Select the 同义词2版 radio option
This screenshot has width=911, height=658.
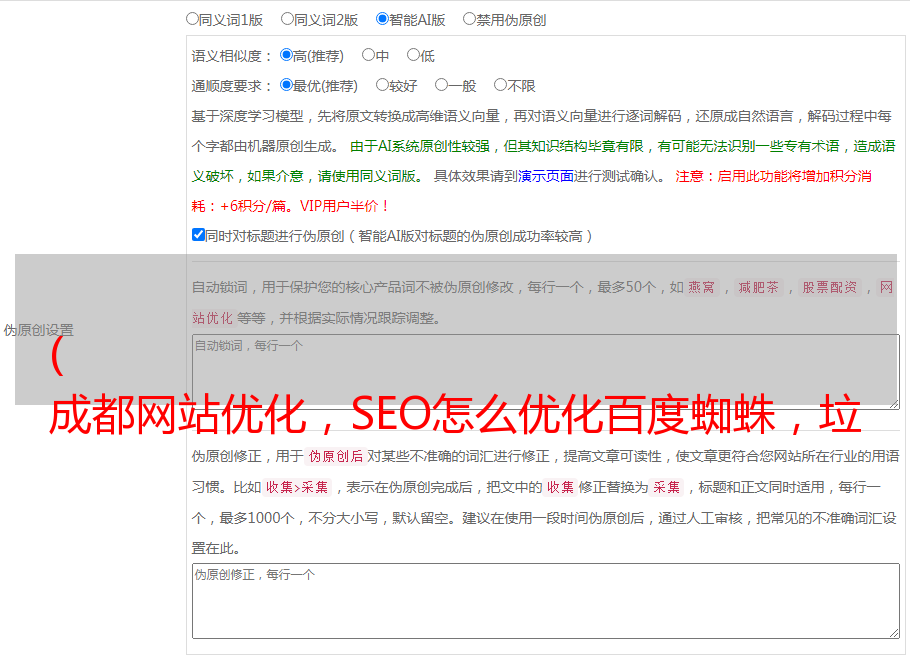point(287,19)
